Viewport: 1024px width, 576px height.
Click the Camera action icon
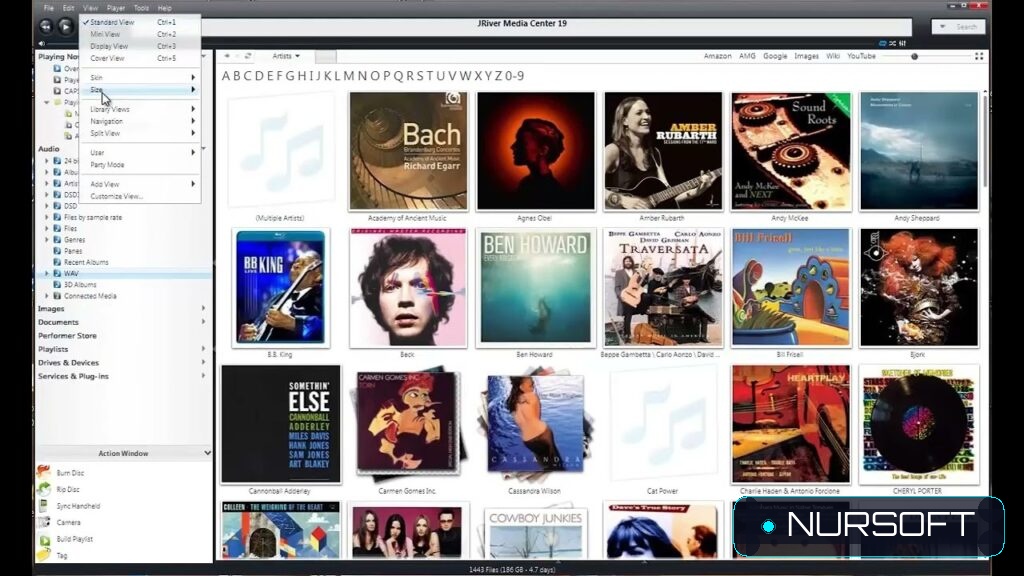coord(44,522)
